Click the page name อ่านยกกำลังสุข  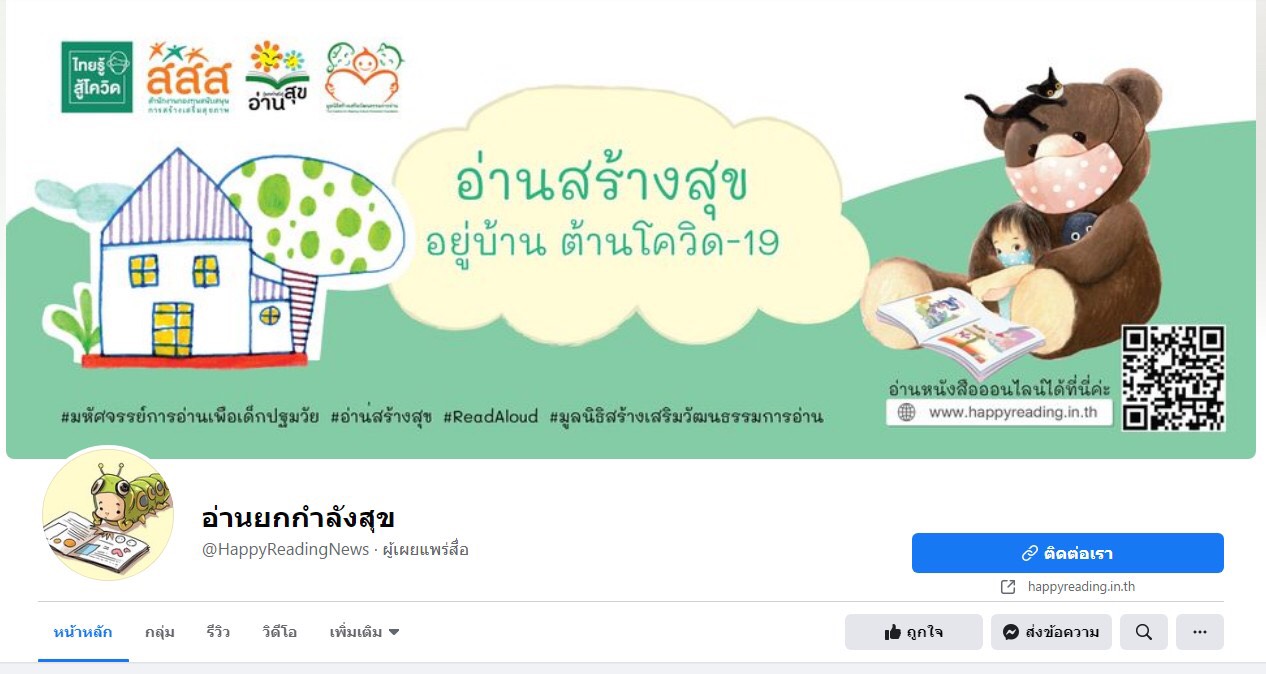pos(298,518)
